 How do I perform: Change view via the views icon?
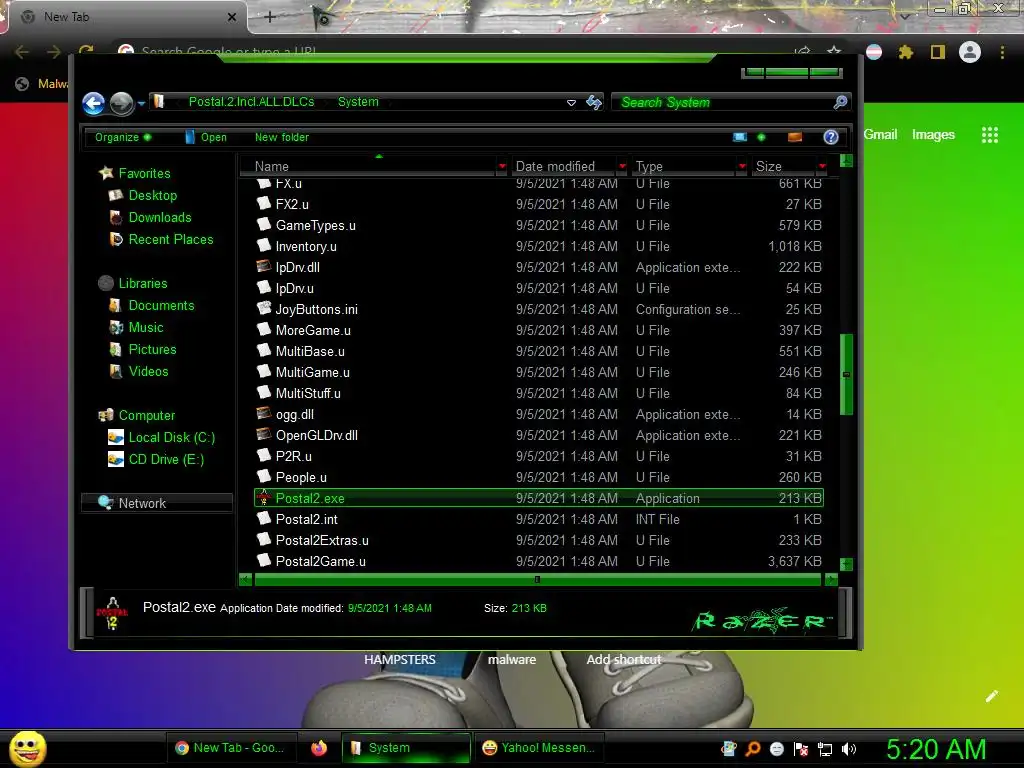click(x=740, y=137)
